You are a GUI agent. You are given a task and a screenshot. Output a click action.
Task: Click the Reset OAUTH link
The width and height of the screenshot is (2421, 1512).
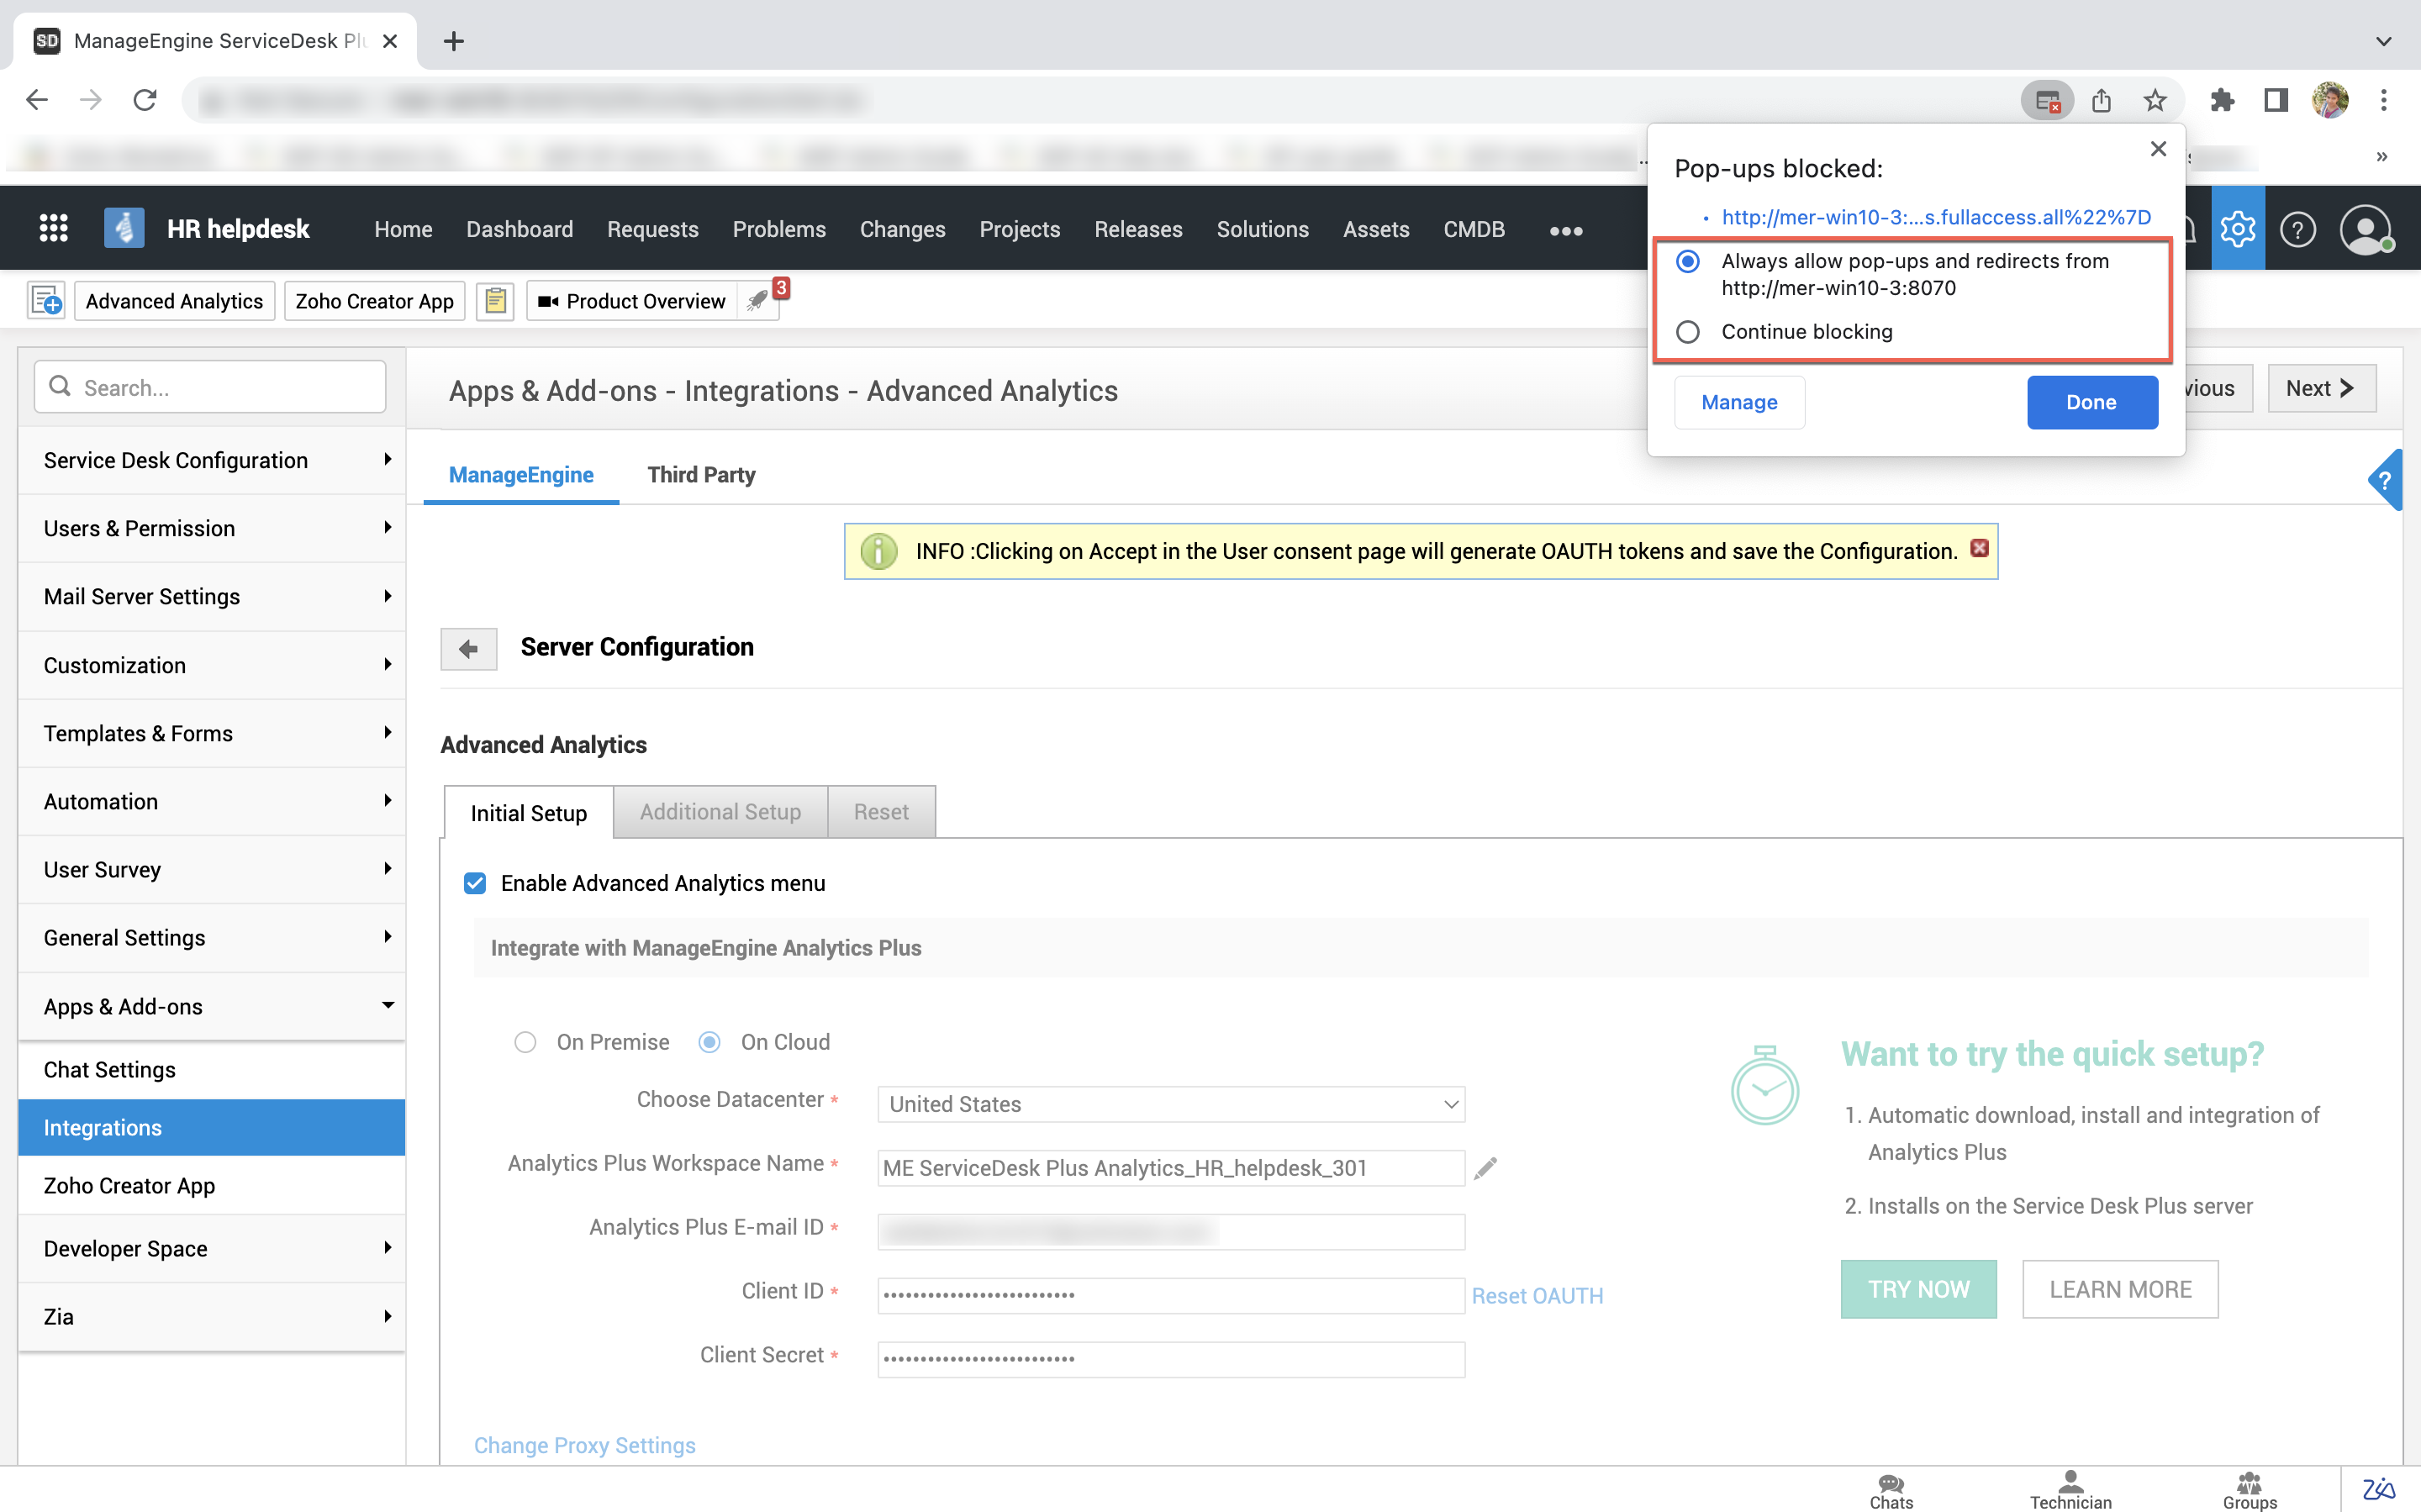(1537, 1295)
